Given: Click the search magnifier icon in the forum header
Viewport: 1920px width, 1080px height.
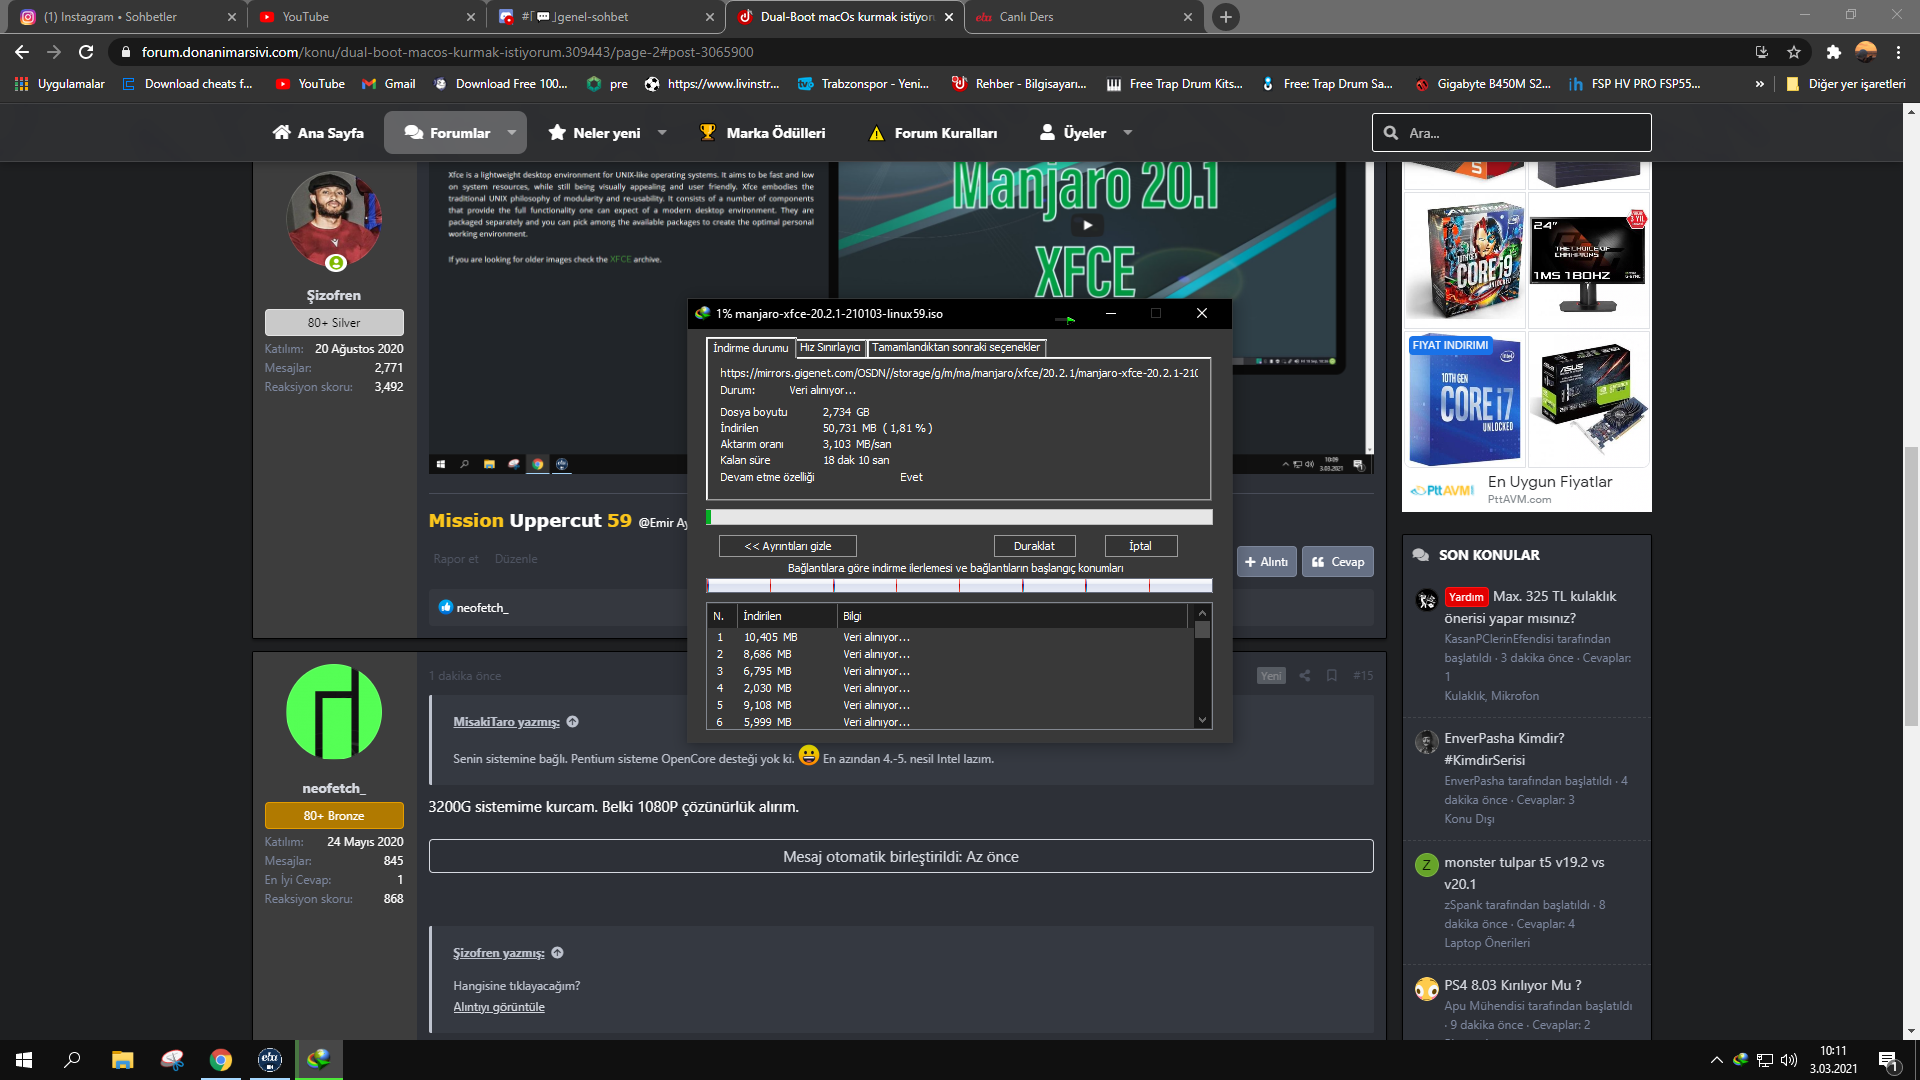Looking at the screenshot, I should click(x=1391, y=133).
